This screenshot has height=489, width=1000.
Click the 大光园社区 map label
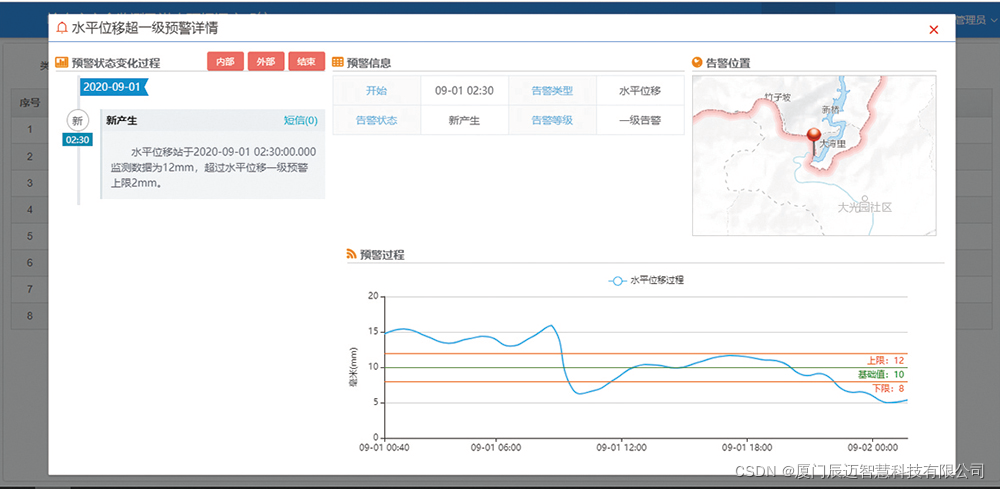(x=864, y=207)
